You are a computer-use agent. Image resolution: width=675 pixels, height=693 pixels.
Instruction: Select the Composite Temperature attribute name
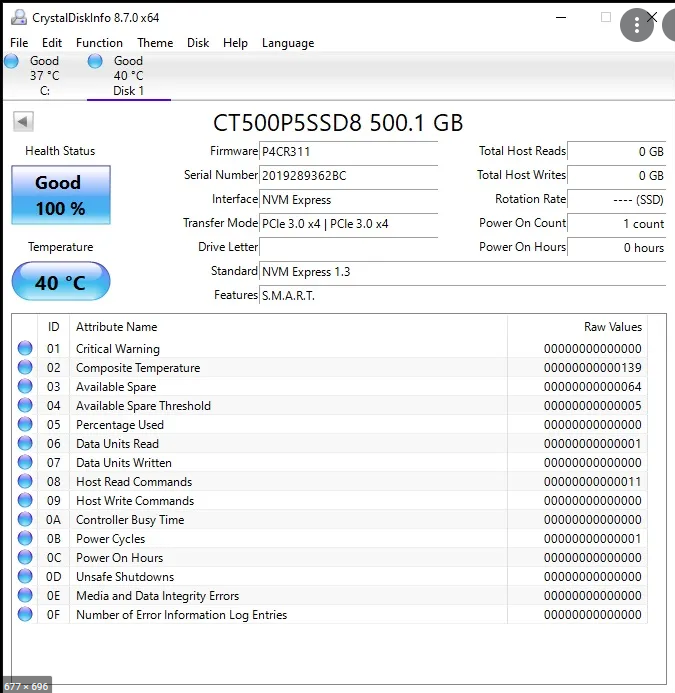138,368
